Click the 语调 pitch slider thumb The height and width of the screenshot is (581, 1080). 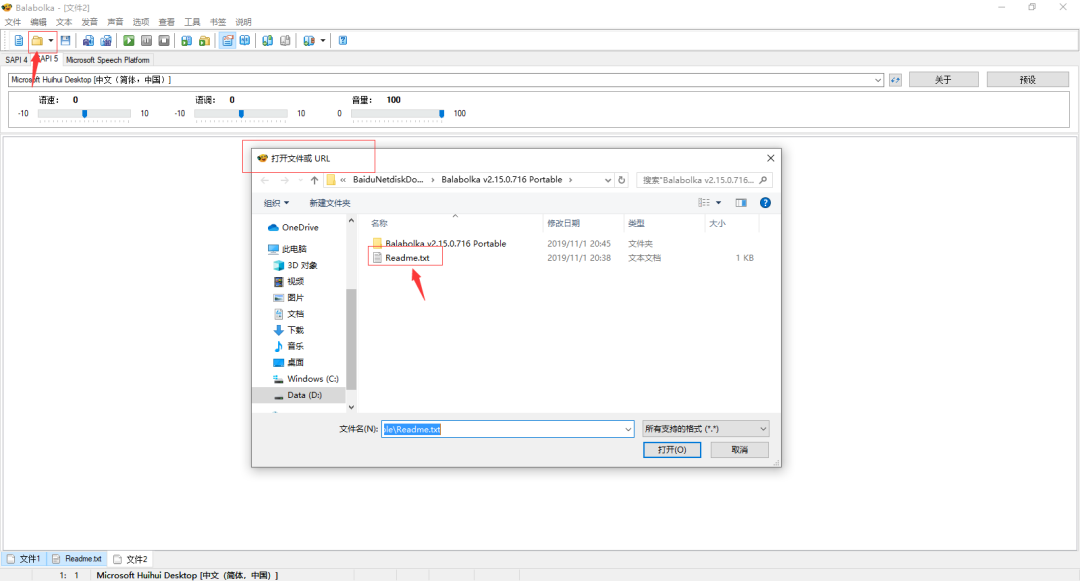(241, 114)
